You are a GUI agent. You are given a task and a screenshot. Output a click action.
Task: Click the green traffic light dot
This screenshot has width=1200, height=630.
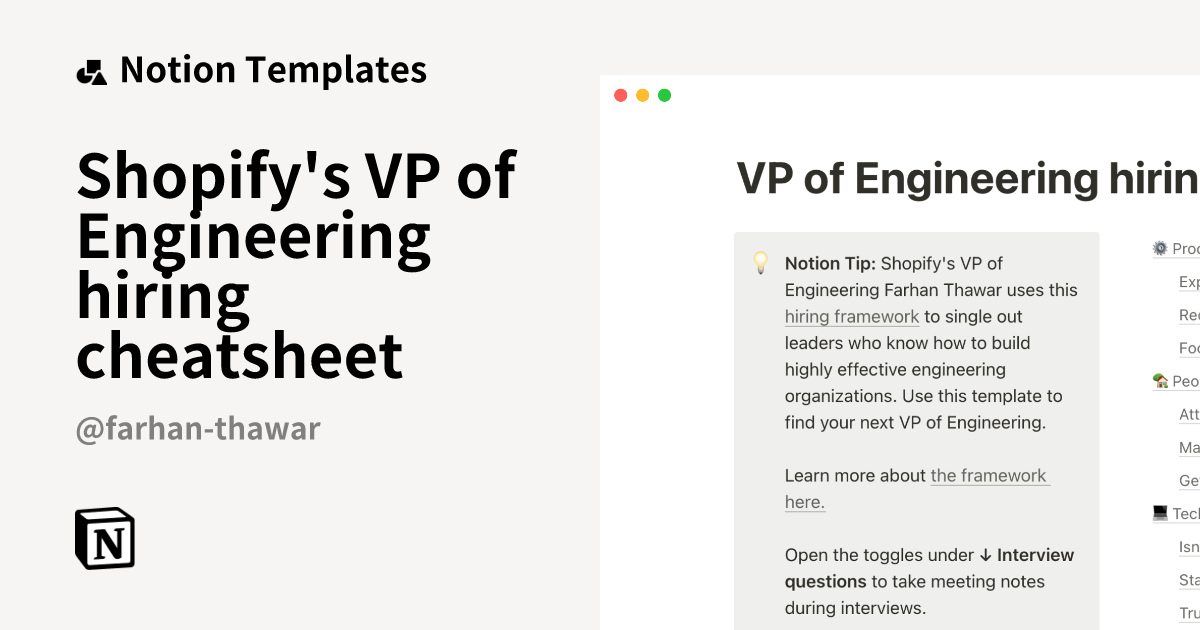[x=664, y=94]
